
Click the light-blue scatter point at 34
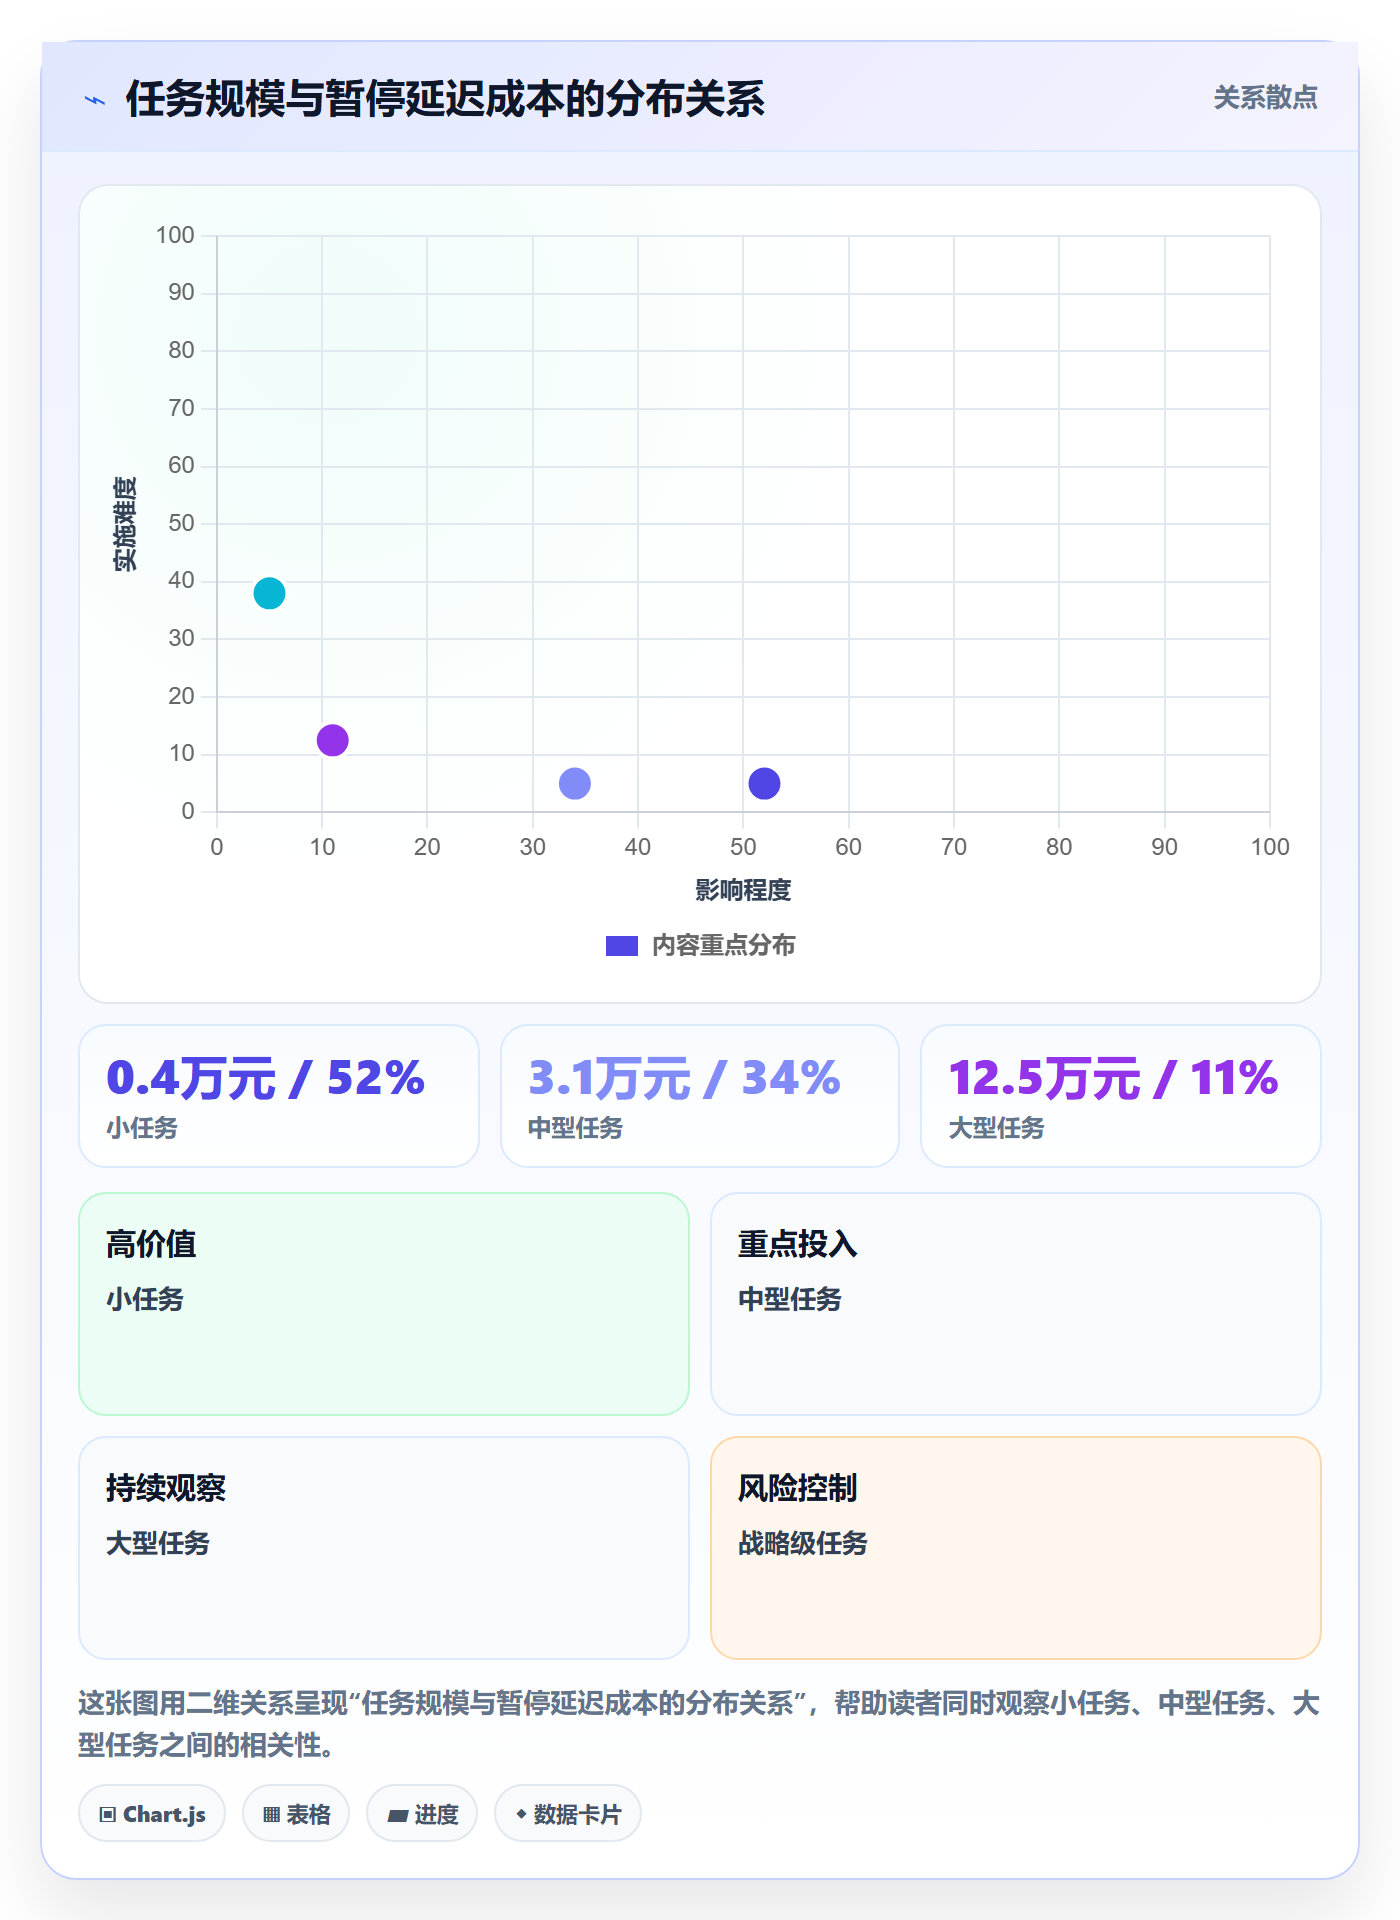575,783
